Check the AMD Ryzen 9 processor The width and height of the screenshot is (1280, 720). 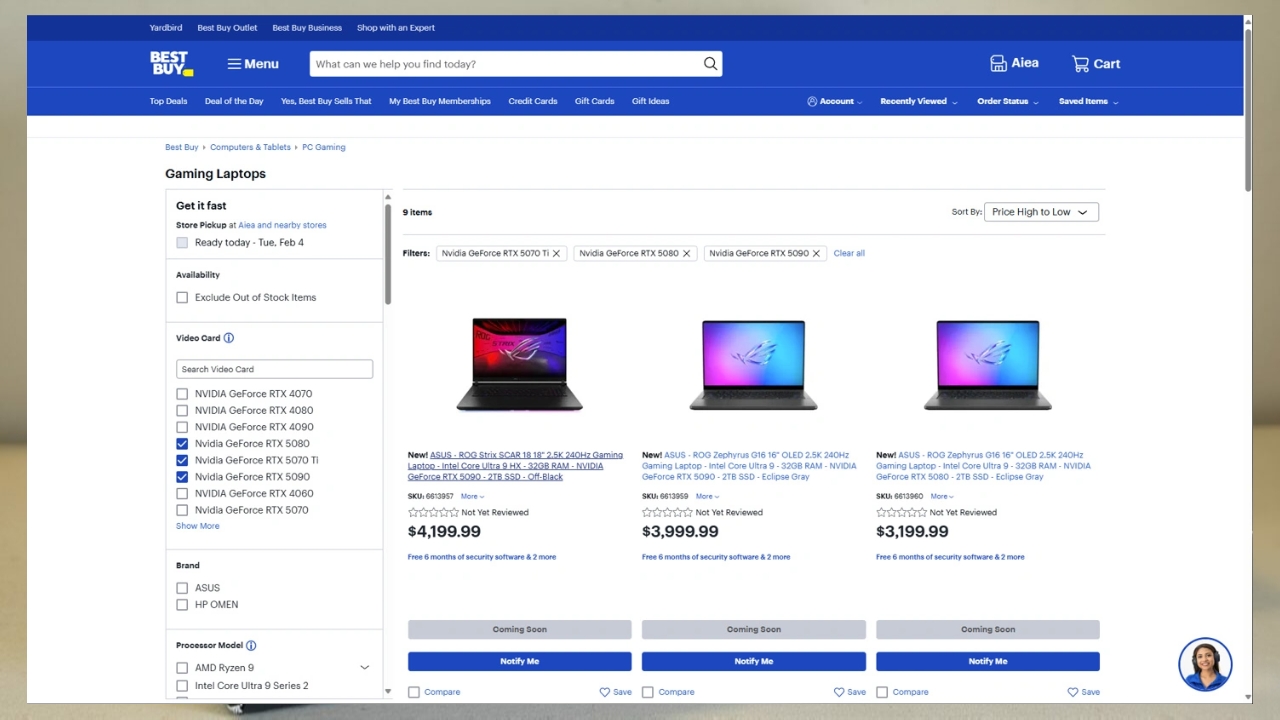tap(182, 668)
